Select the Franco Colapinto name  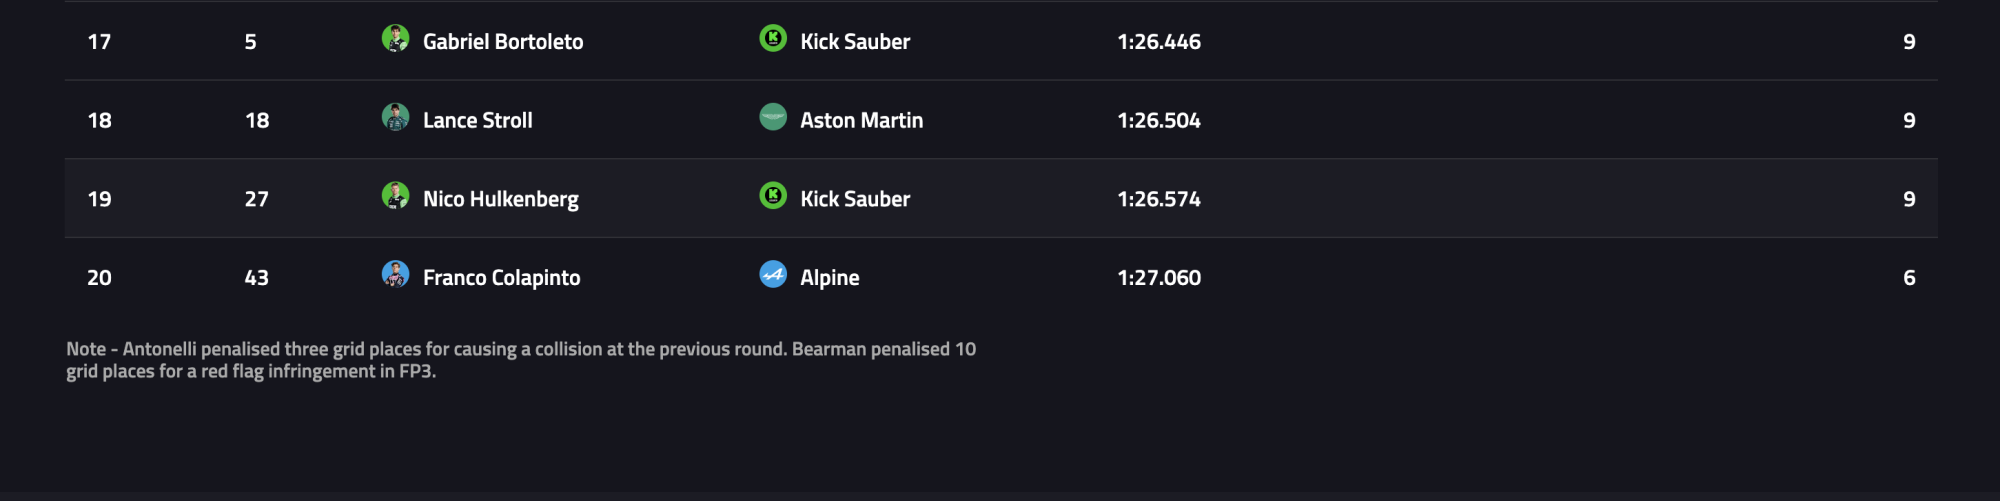[x=501, y=278]
